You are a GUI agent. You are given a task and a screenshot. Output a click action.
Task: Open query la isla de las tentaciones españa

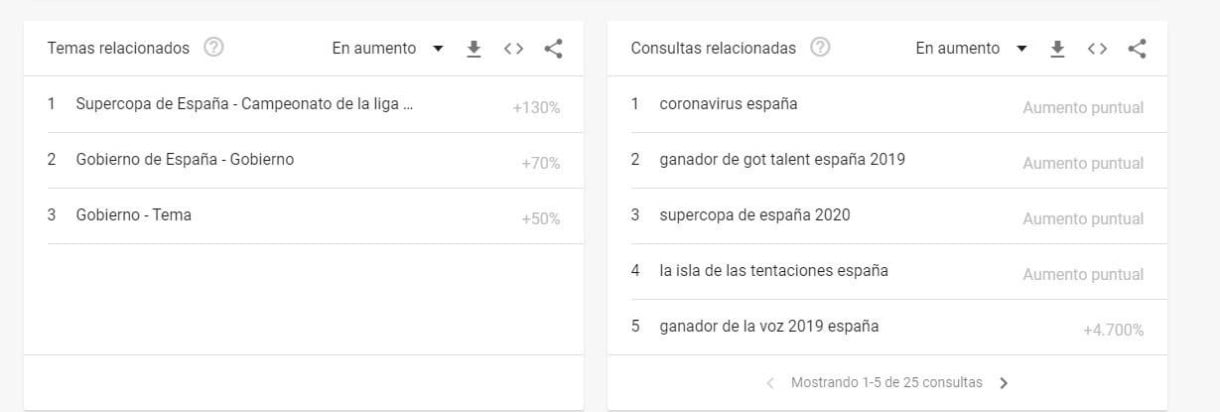click(774, 271)
